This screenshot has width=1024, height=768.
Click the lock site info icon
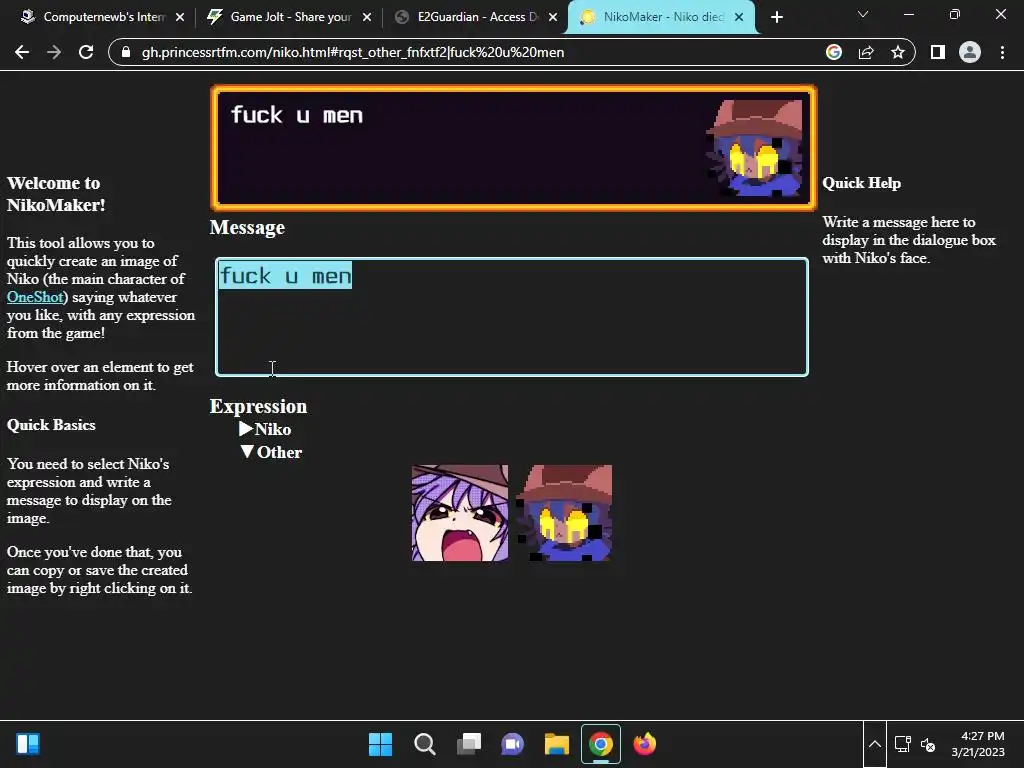(x=127, y=52)
